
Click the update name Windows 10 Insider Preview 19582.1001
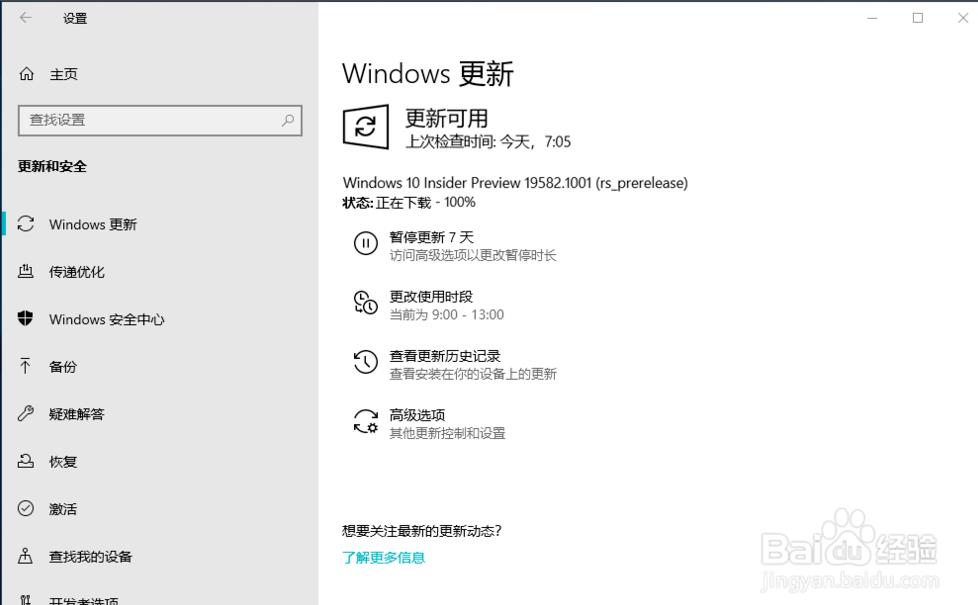click(x=515, y=183)
